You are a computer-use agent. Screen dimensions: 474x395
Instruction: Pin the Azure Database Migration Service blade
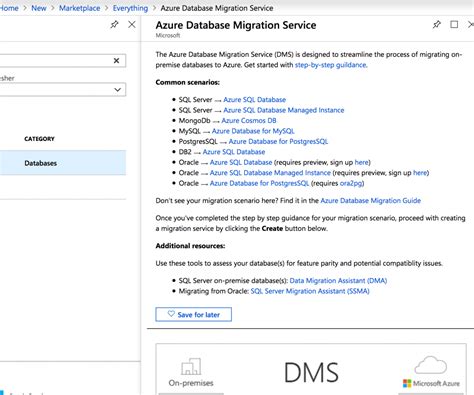click(x=437, y=24)
